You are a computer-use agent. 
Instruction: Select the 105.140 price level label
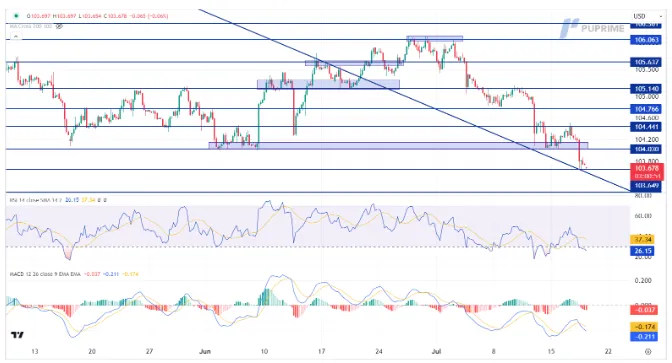(646, 89)
